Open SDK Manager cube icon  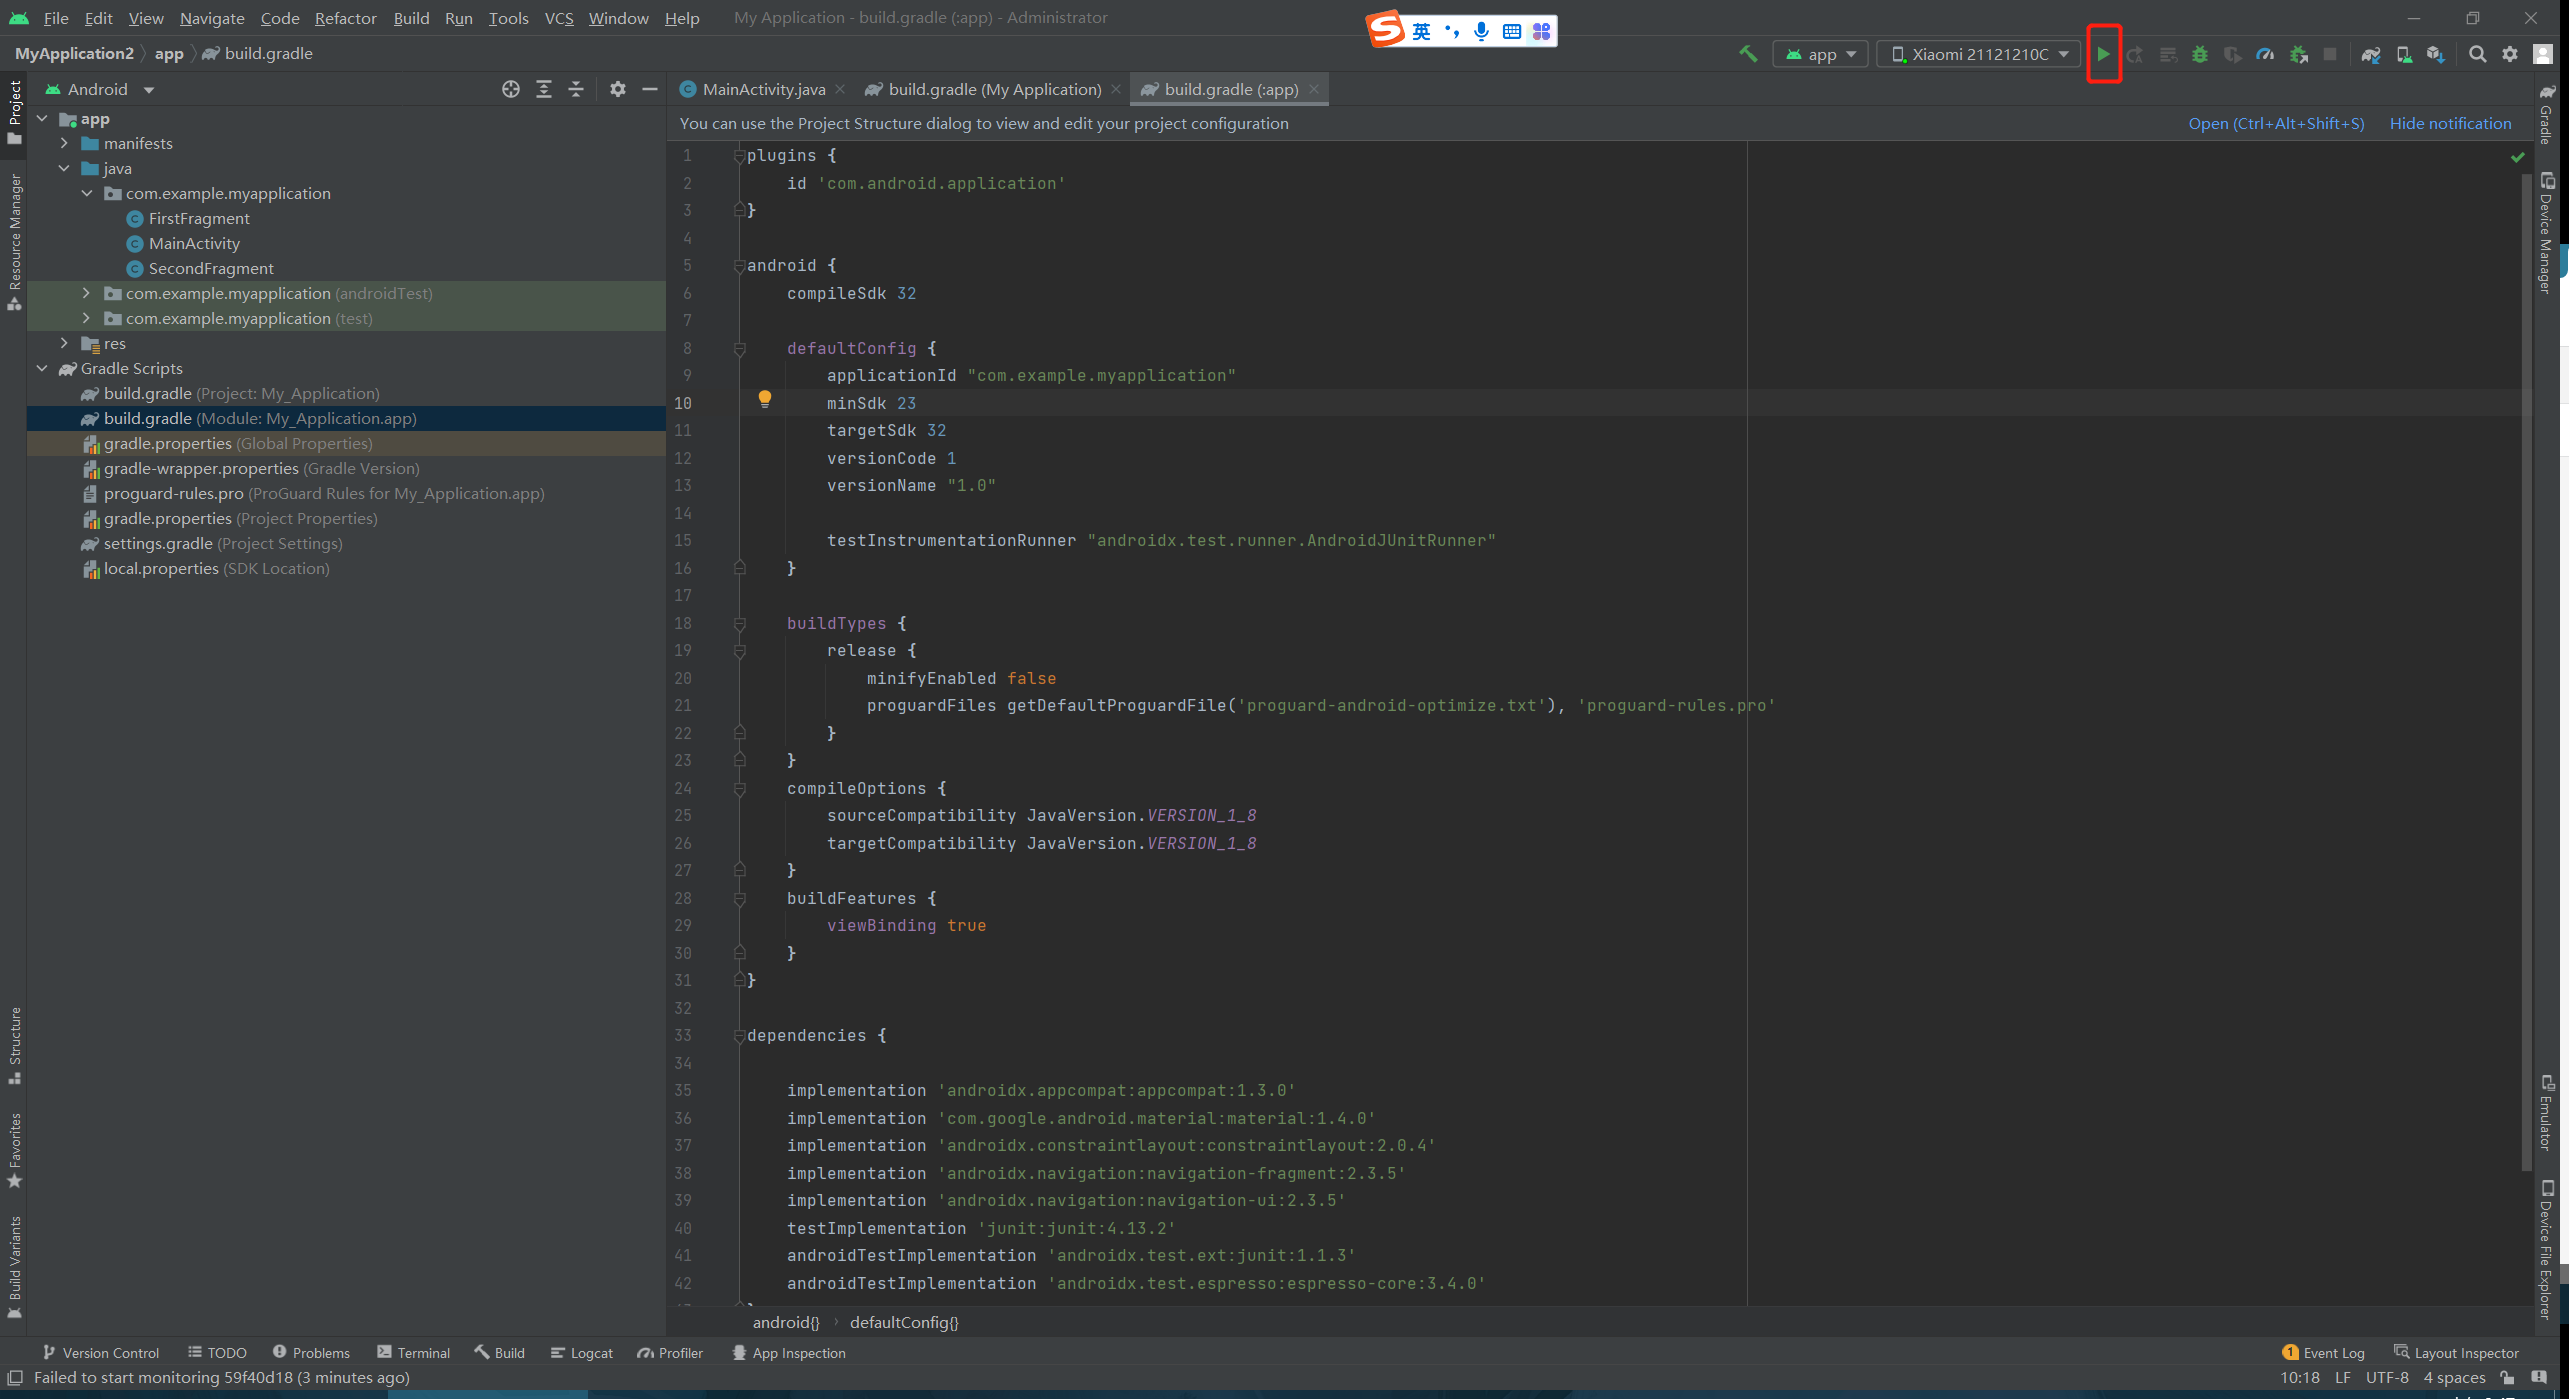point(2436,54)
